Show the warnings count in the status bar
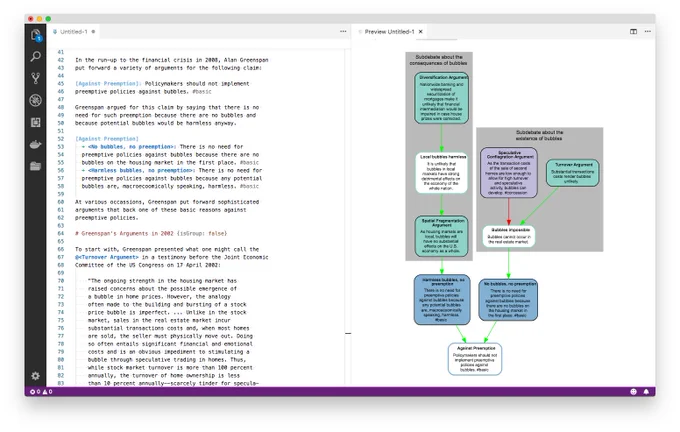The image size is (680, 432). [47, 392]
